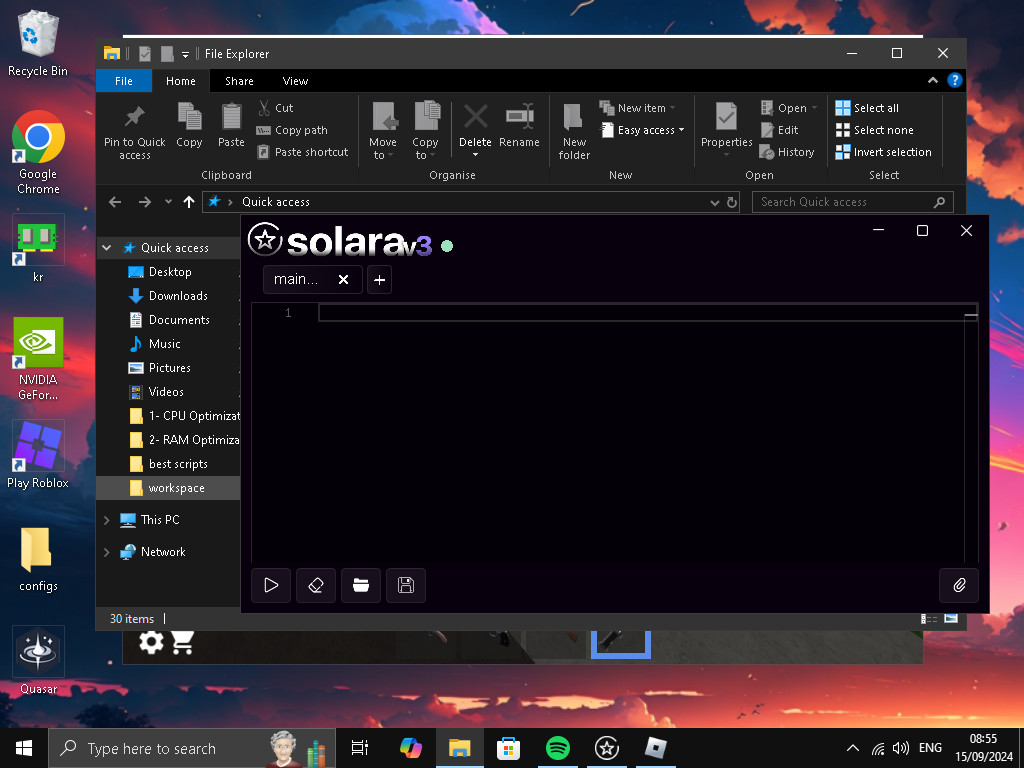Switch to the View ribbon tab

pyautogui.click(x=295, y=81)
